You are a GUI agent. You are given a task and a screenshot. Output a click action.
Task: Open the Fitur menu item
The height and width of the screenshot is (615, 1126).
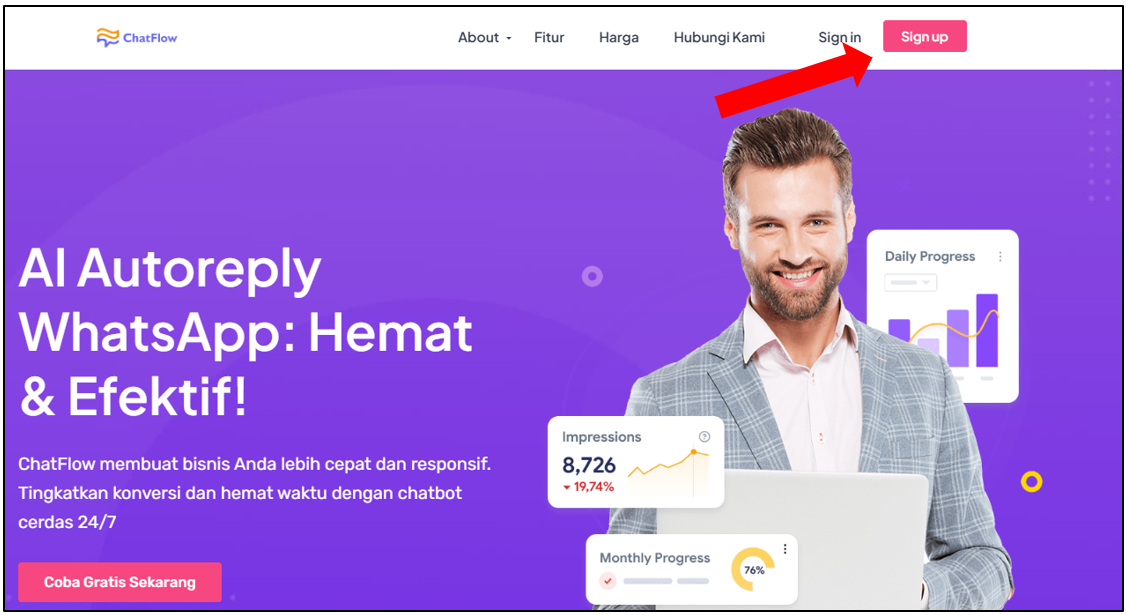point(549,37)
